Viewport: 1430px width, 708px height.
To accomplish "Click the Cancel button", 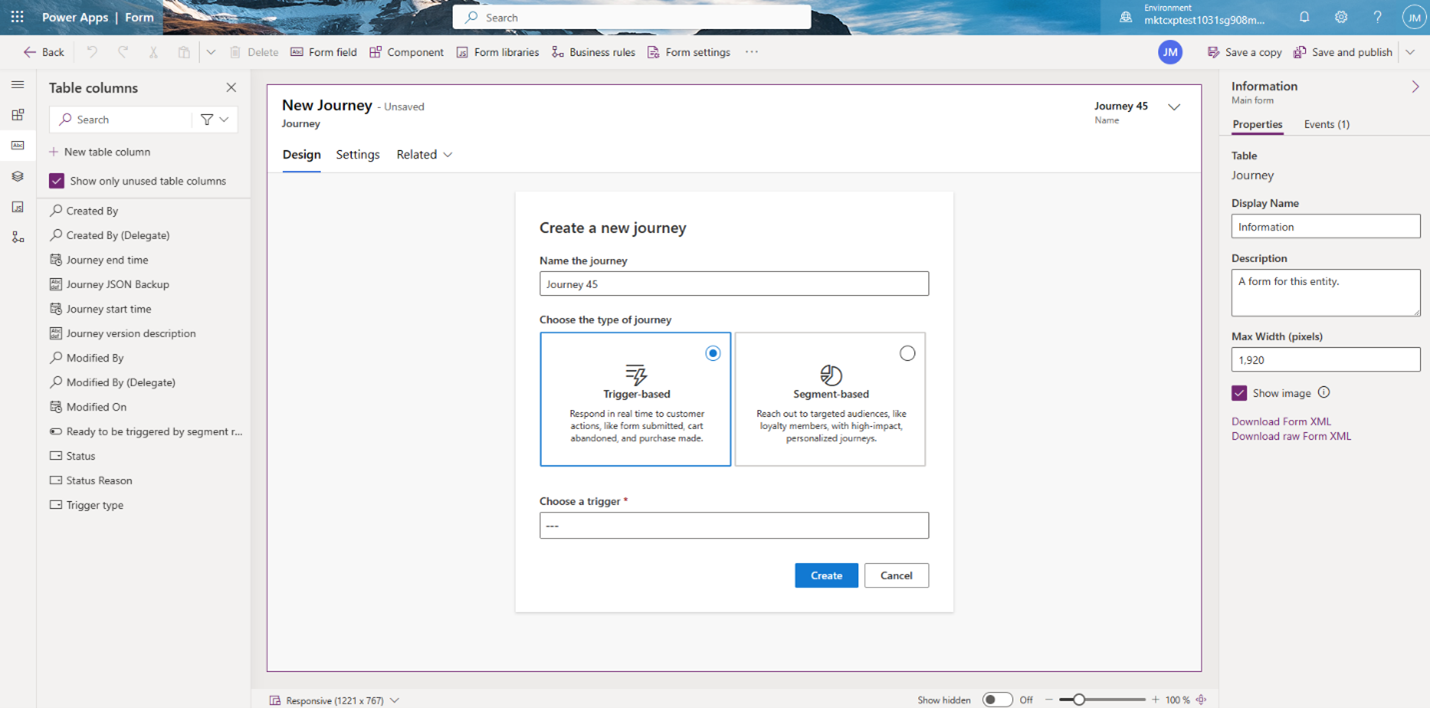I will click(896, 576).
